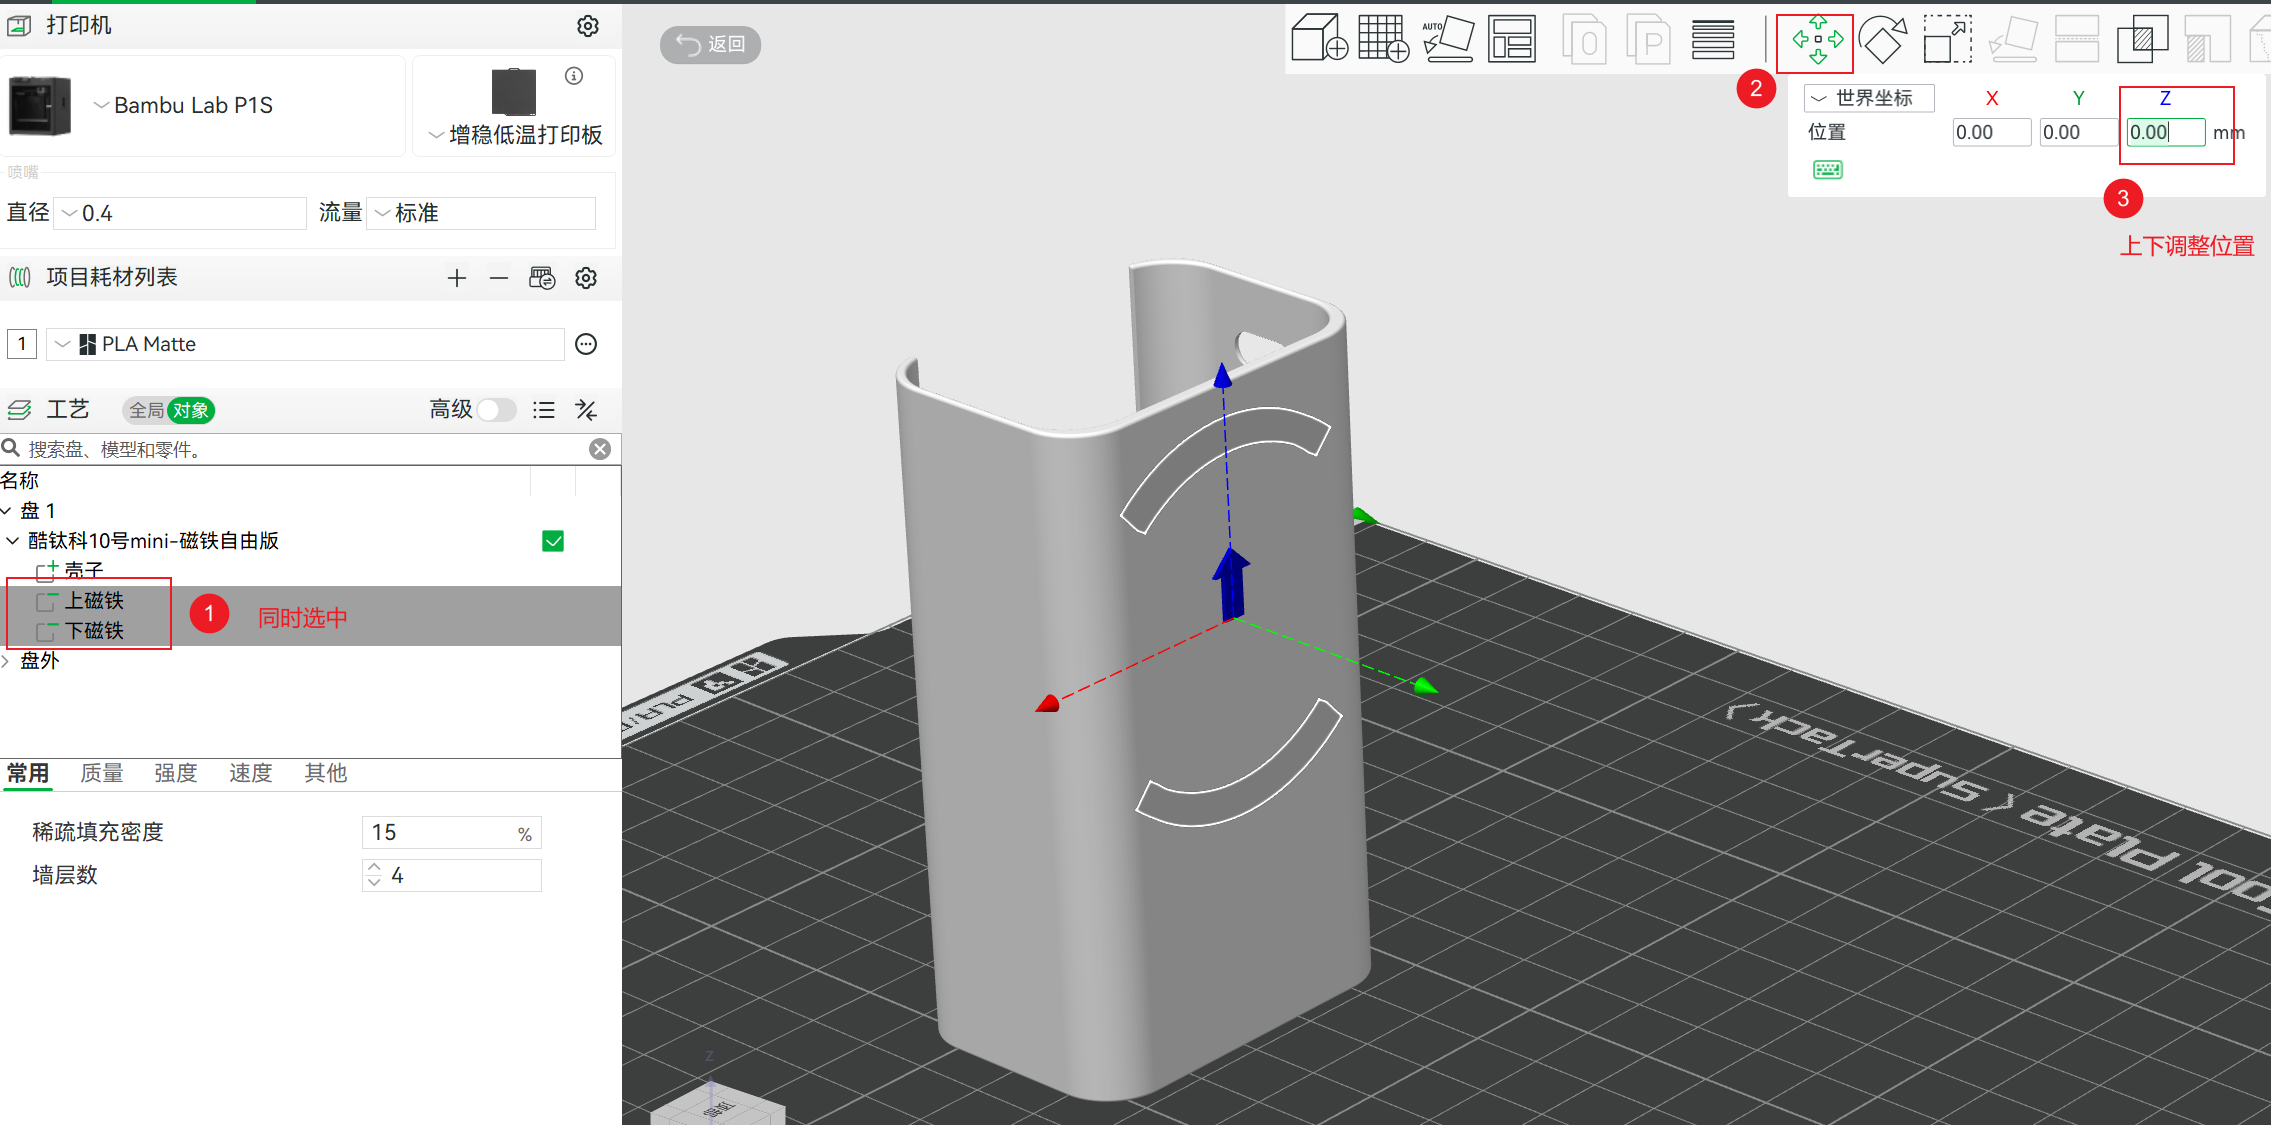Click the 稀疏填充密度 value field
The image size is (2271, 1125).
pyautogui.click(x=451, y=833)
